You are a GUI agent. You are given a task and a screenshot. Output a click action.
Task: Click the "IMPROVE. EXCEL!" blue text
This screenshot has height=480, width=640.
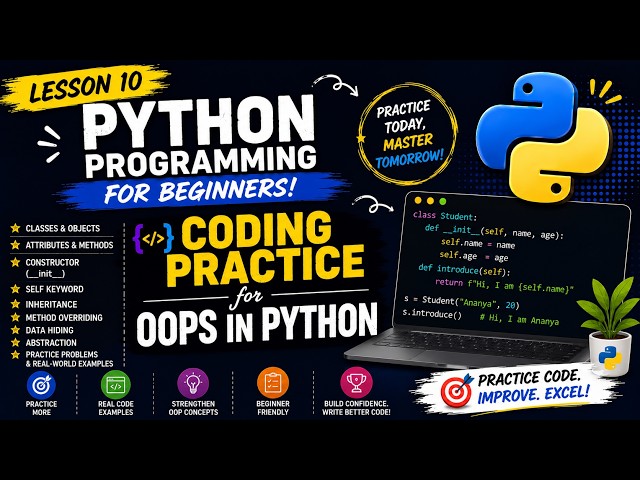coord(534,396)
